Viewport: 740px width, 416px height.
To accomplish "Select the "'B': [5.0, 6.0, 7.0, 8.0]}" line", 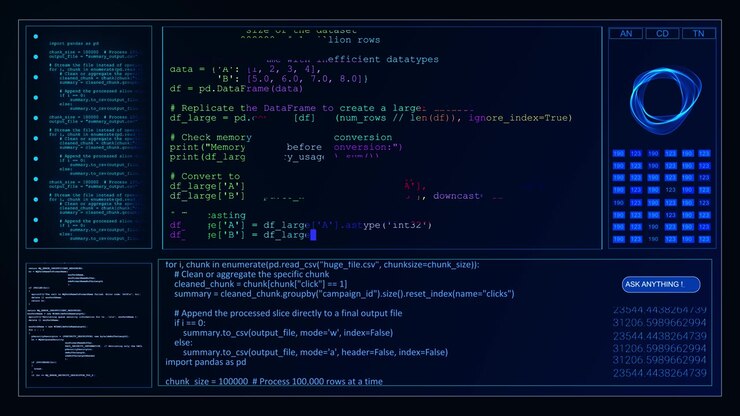I will [x=292, y=79].
